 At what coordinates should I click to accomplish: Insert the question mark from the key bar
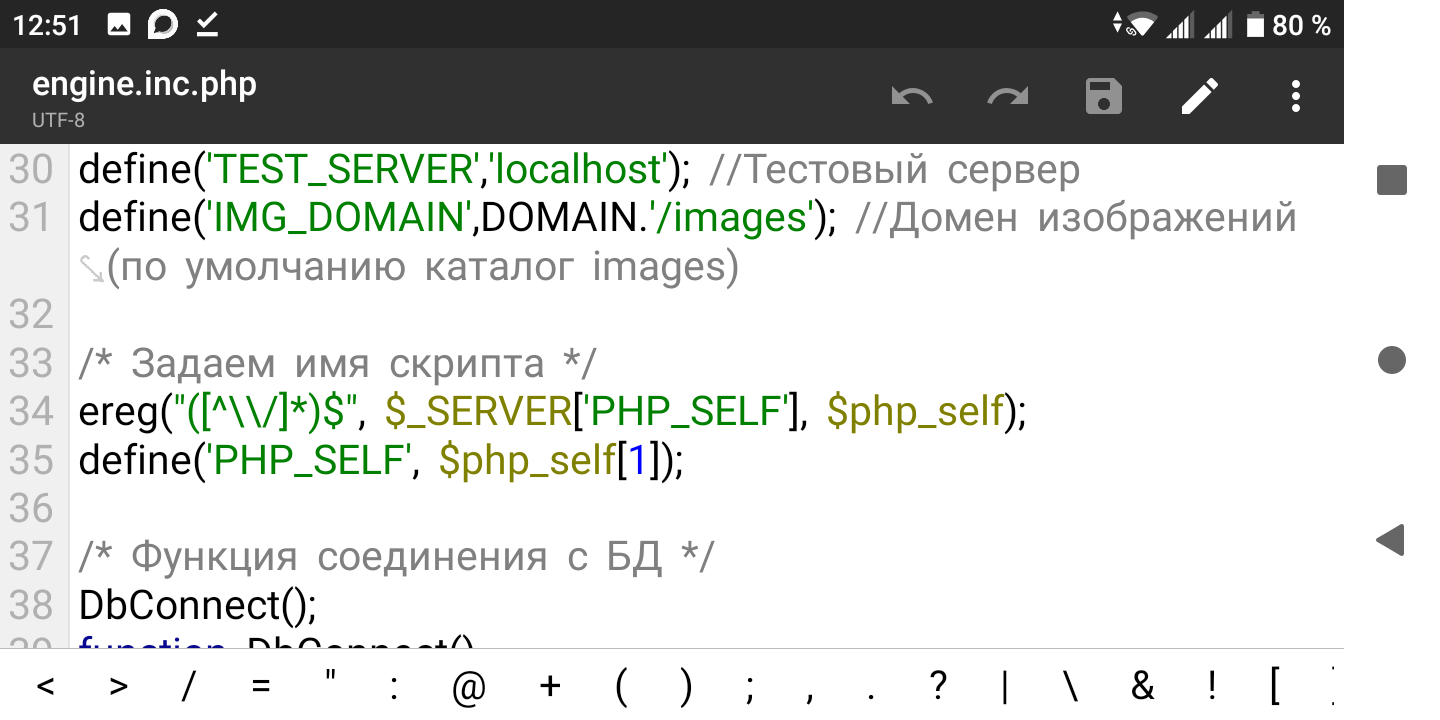click(x=937, y=686)
